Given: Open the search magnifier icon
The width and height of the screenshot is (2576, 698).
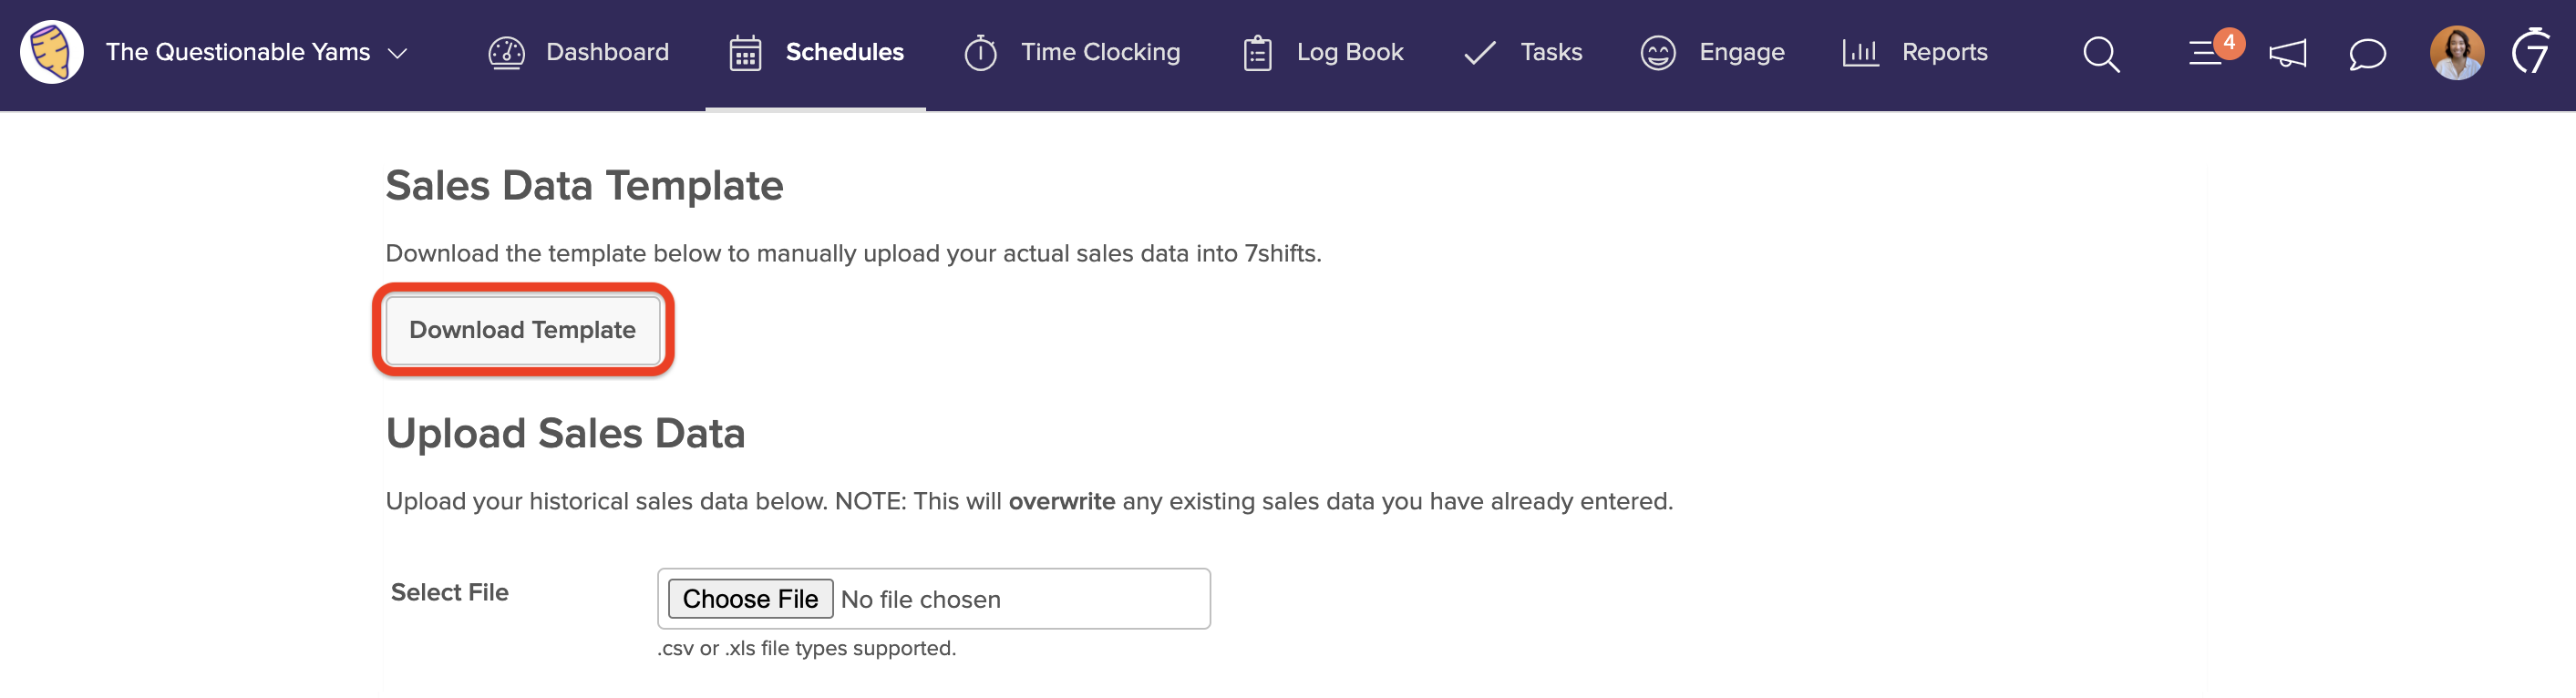Looking at the screenshot, I should 2100,54.
